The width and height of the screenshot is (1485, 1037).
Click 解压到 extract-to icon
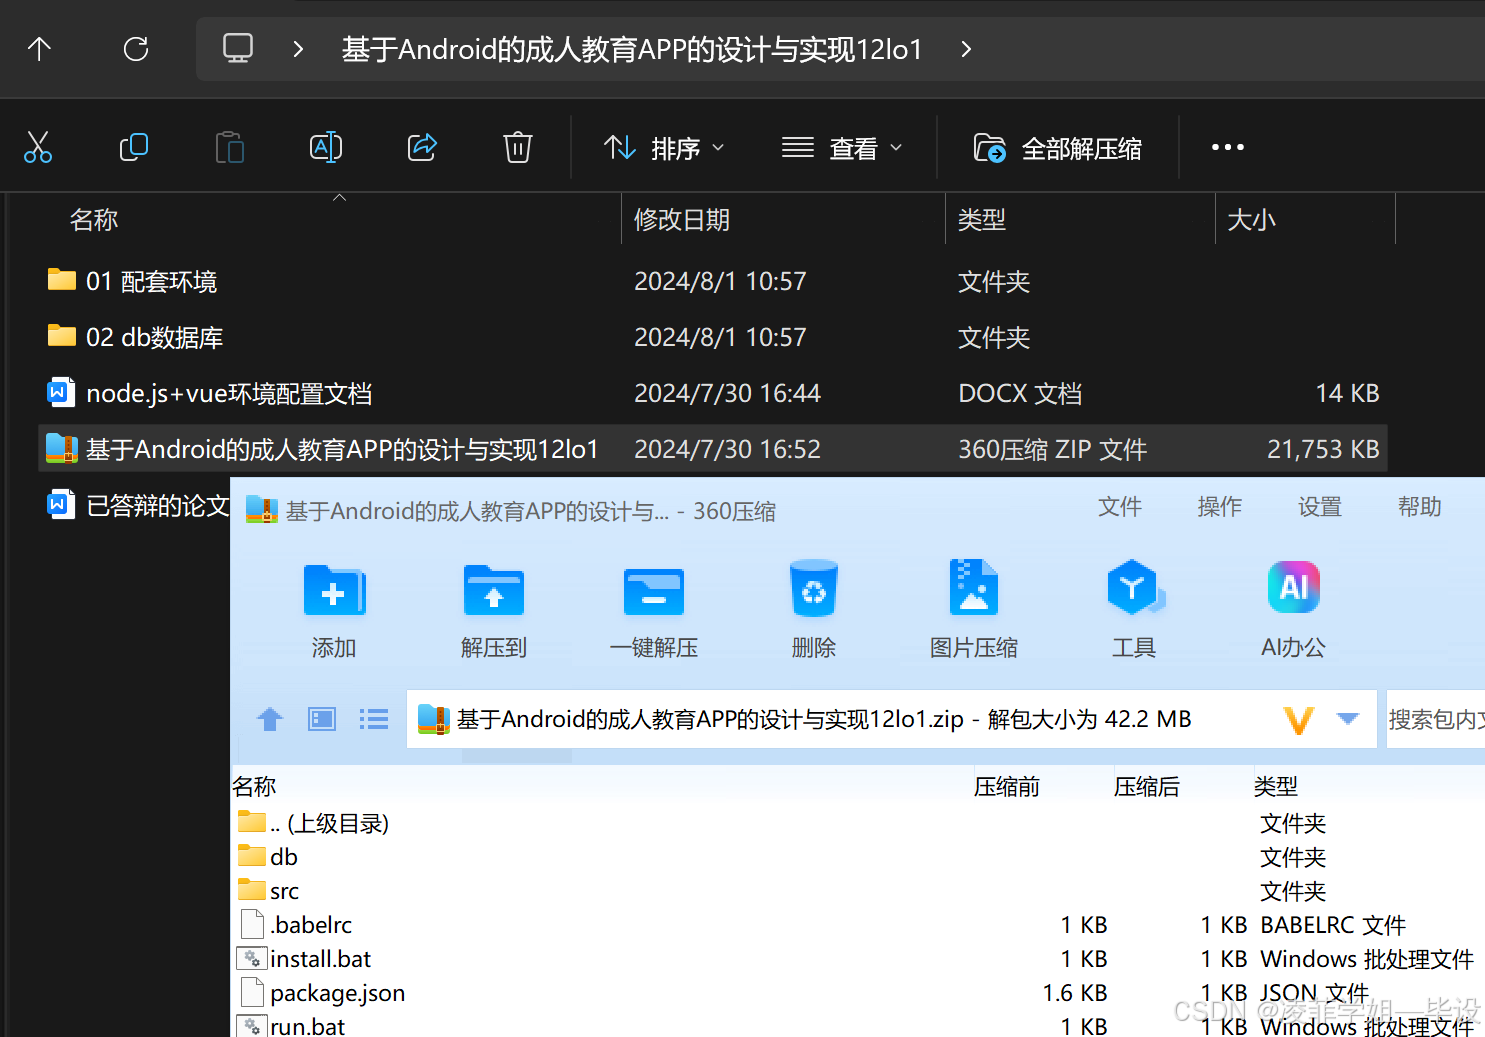(494, 608)
